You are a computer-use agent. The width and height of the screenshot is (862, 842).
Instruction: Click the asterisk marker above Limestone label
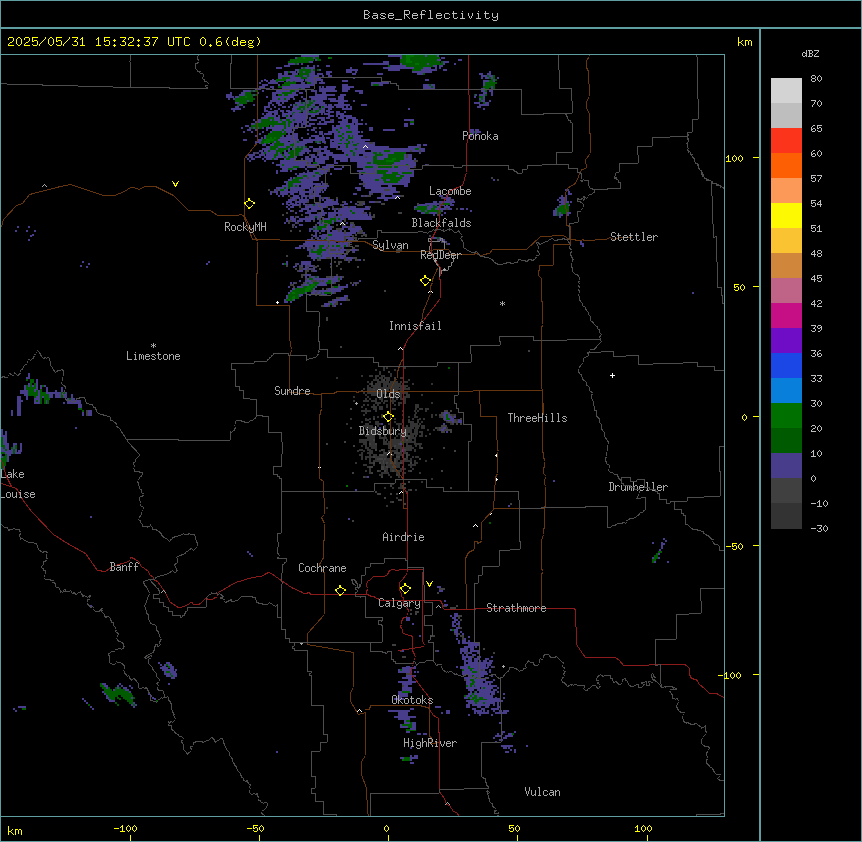coord(153,346)
